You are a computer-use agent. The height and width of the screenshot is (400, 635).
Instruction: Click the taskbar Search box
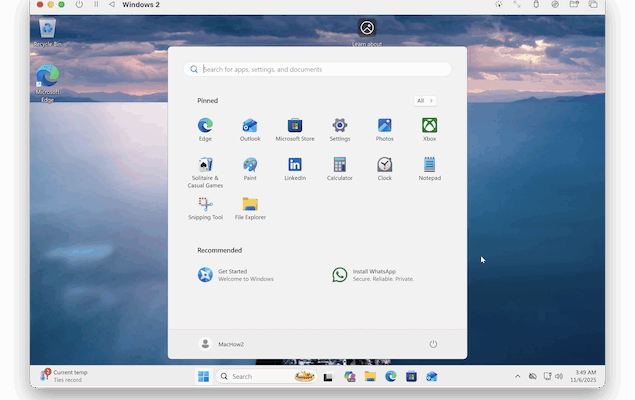[266, 377]
